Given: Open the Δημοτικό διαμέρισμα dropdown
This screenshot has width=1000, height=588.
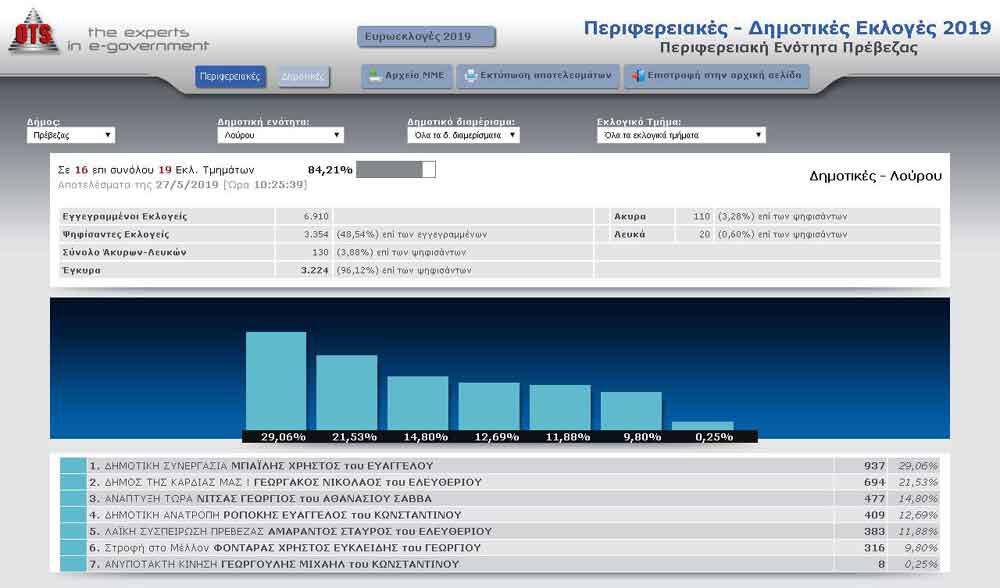Looking at the screenshot, I should click(464, 135).
